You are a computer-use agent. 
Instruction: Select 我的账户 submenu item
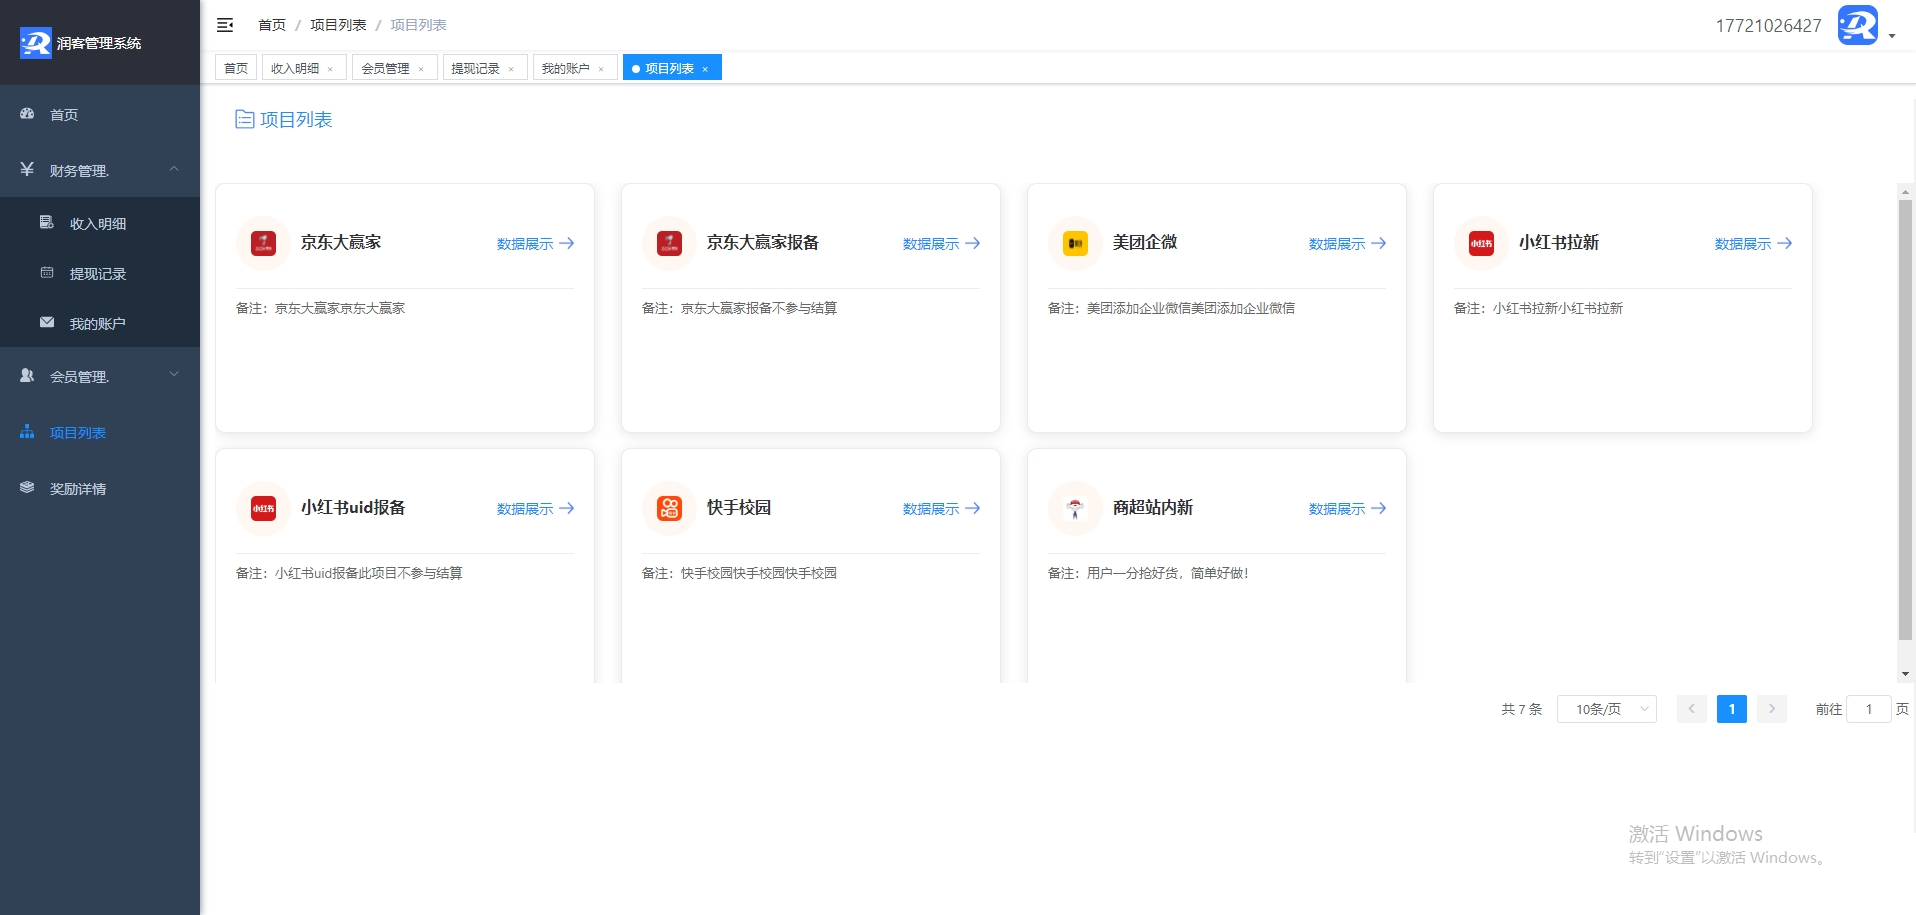tap(100, 323)
